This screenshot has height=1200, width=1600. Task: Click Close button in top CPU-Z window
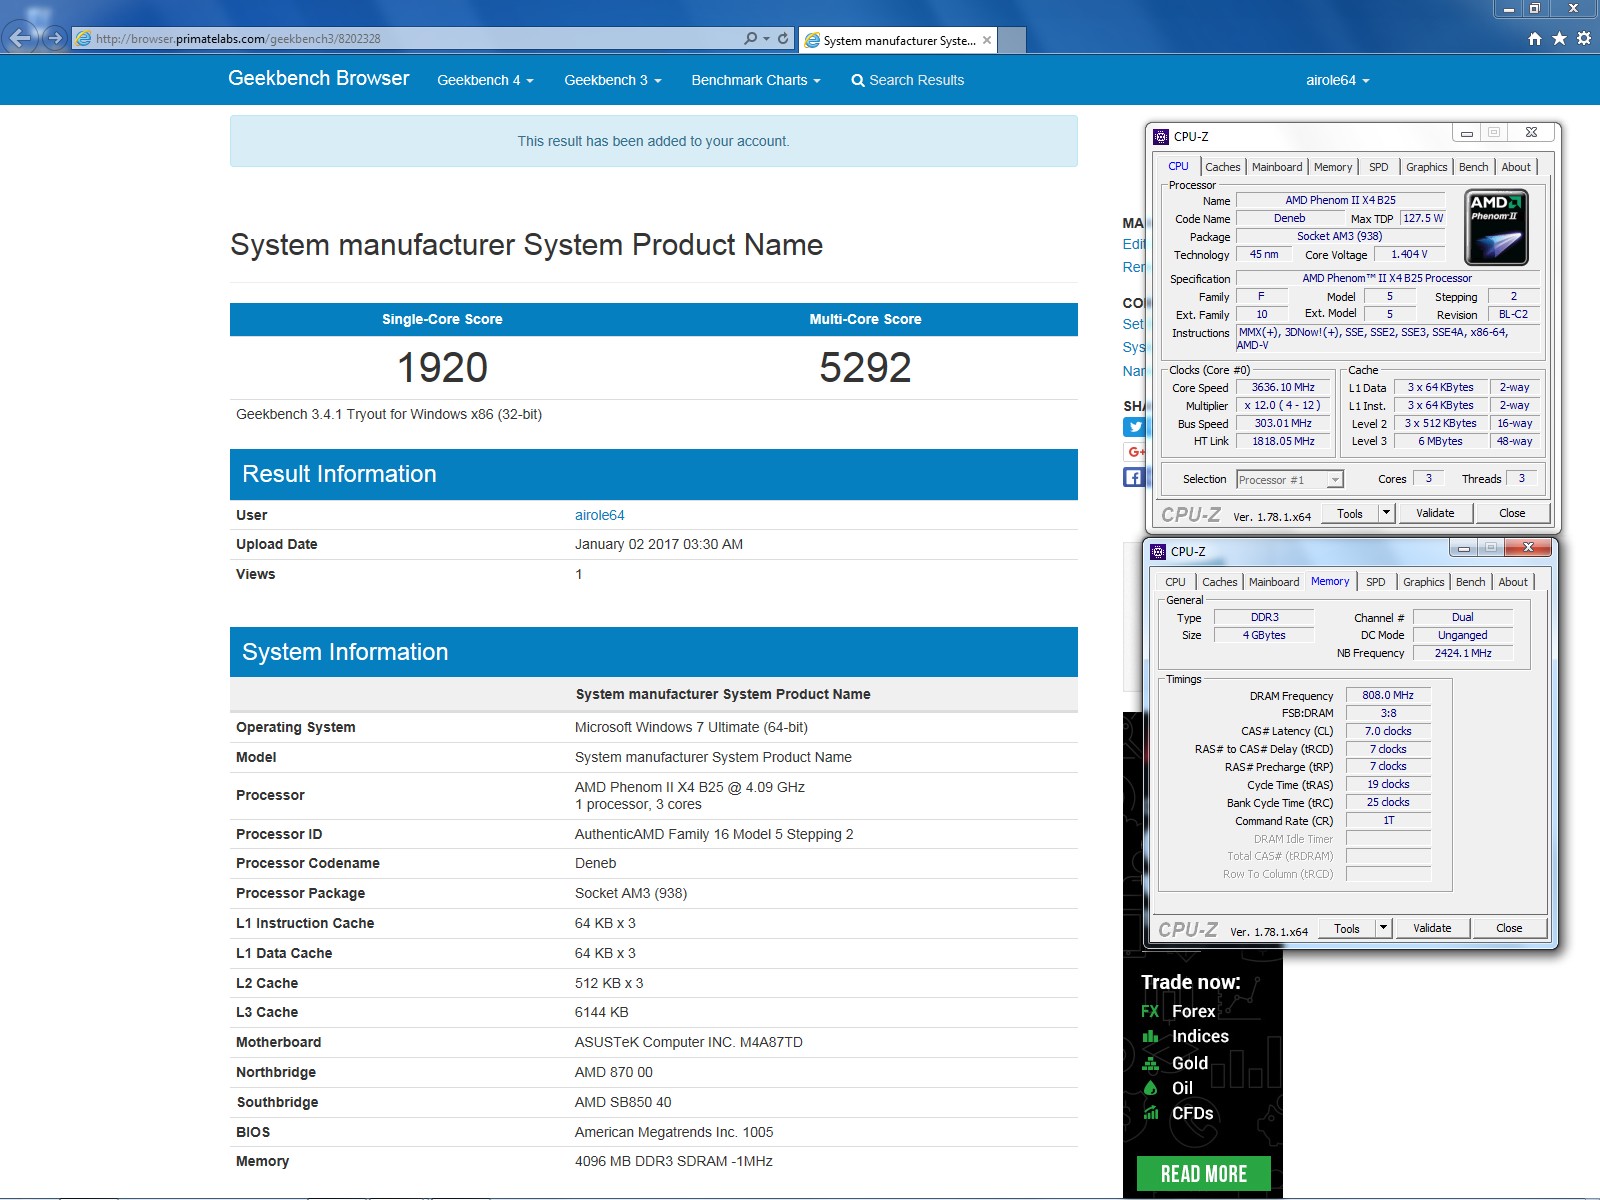tap(1512, 513)
